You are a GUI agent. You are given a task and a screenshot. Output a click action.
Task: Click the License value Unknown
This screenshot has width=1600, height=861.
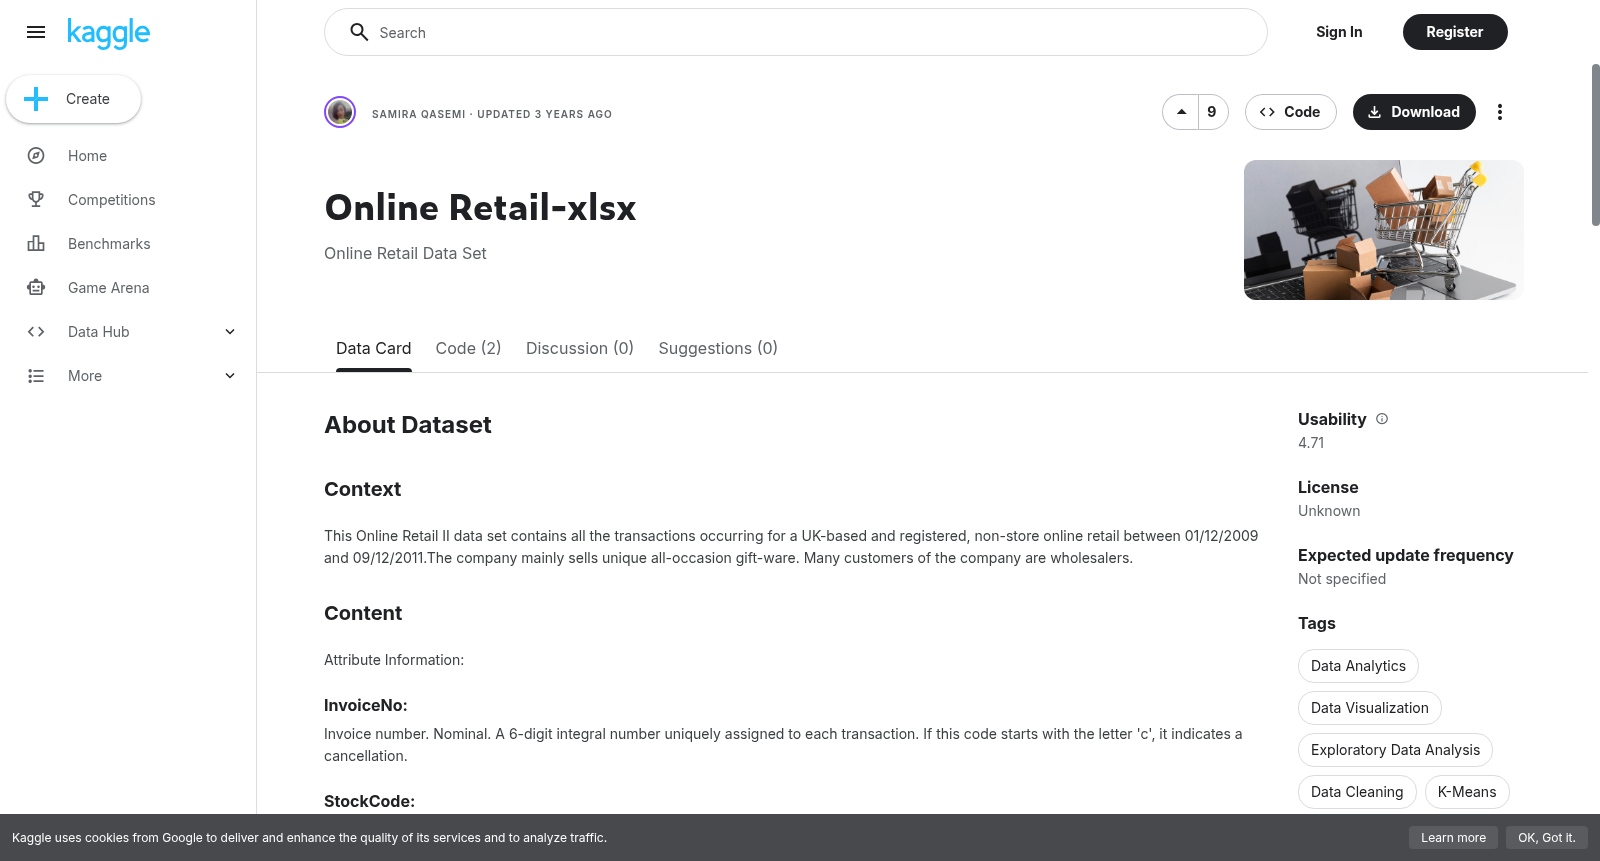(1329, 511)
